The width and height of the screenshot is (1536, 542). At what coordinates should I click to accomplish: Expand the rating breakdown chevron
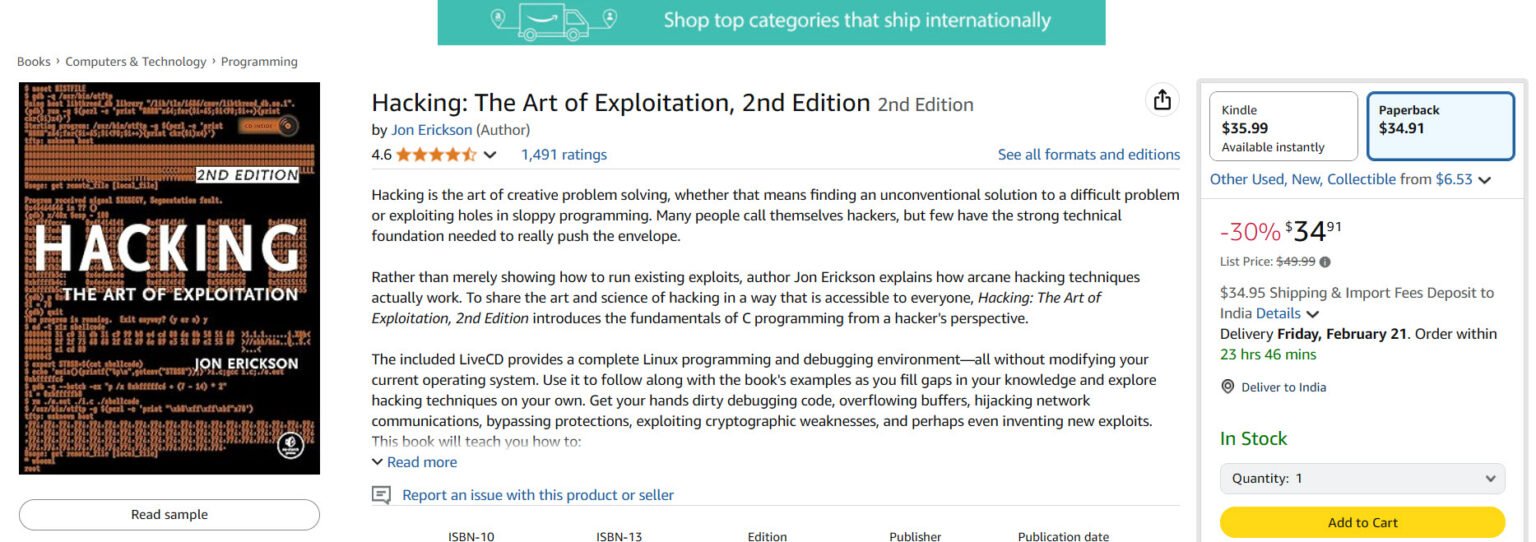pyautogui.click(x=490, y=155)
